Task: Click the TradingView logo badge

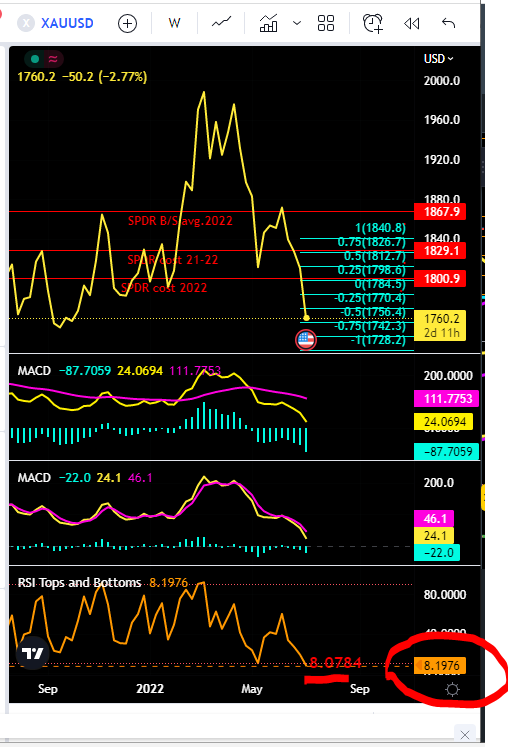Action: point(32,653)
